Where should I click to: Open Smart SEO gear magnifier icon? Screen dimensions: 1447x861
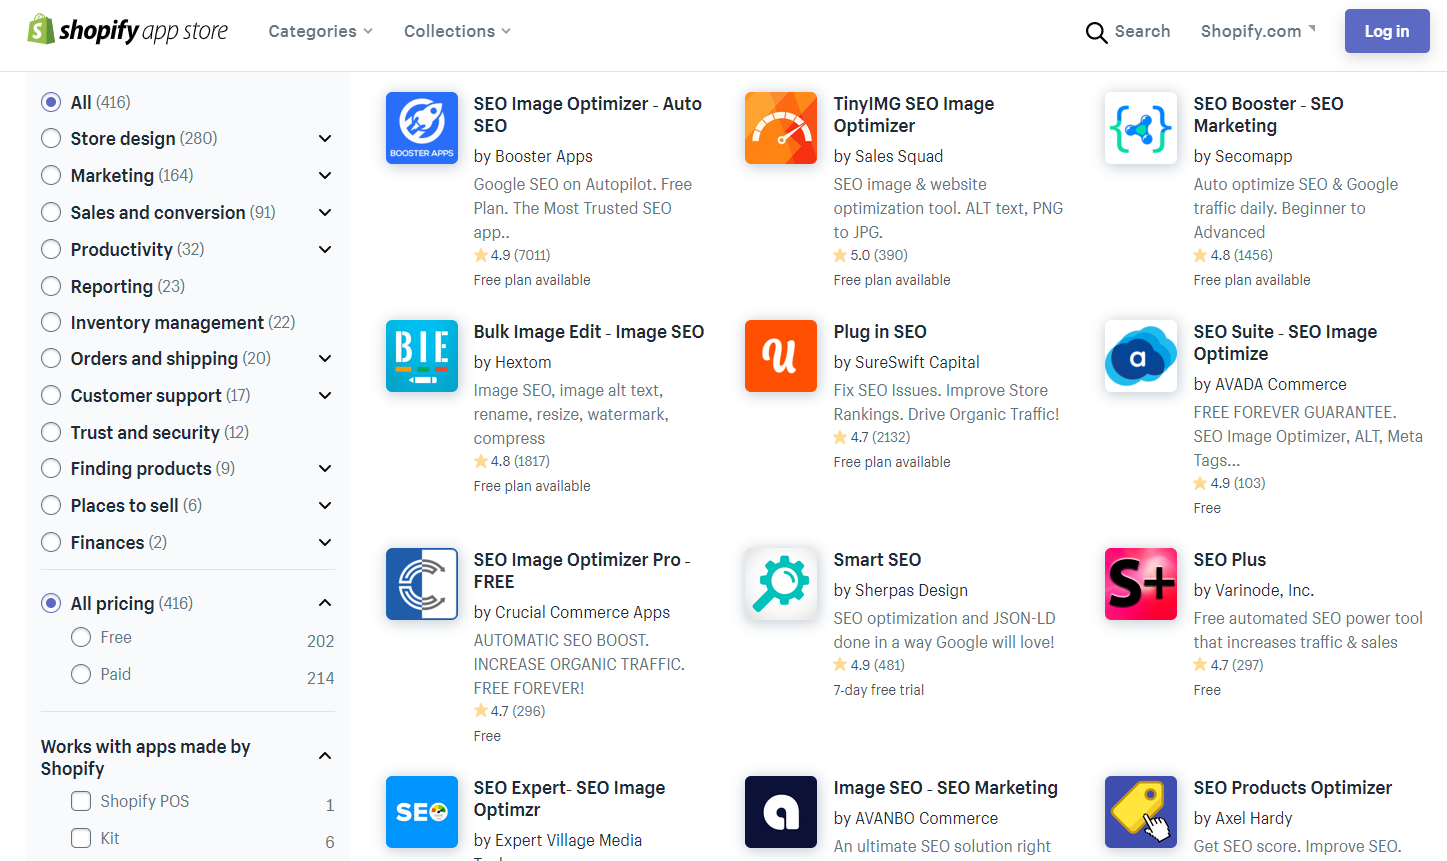point(781,584)
